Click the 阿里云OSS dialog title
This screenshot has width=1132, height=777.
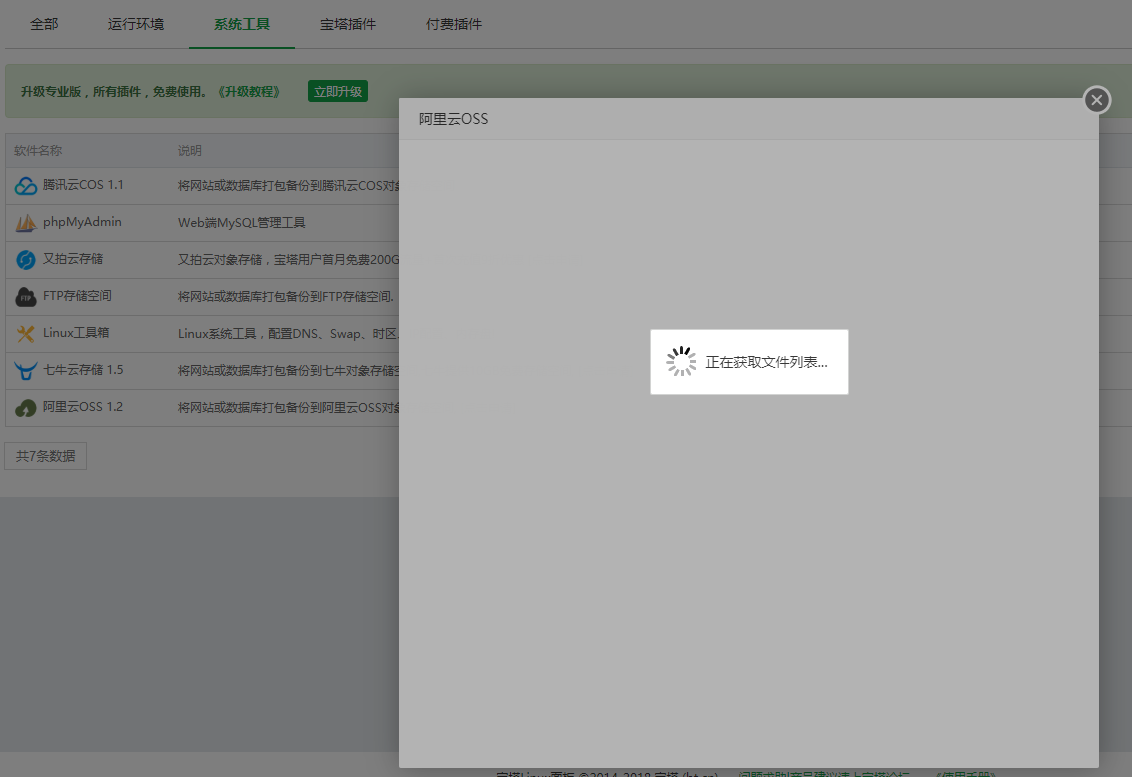coord(453,119)
